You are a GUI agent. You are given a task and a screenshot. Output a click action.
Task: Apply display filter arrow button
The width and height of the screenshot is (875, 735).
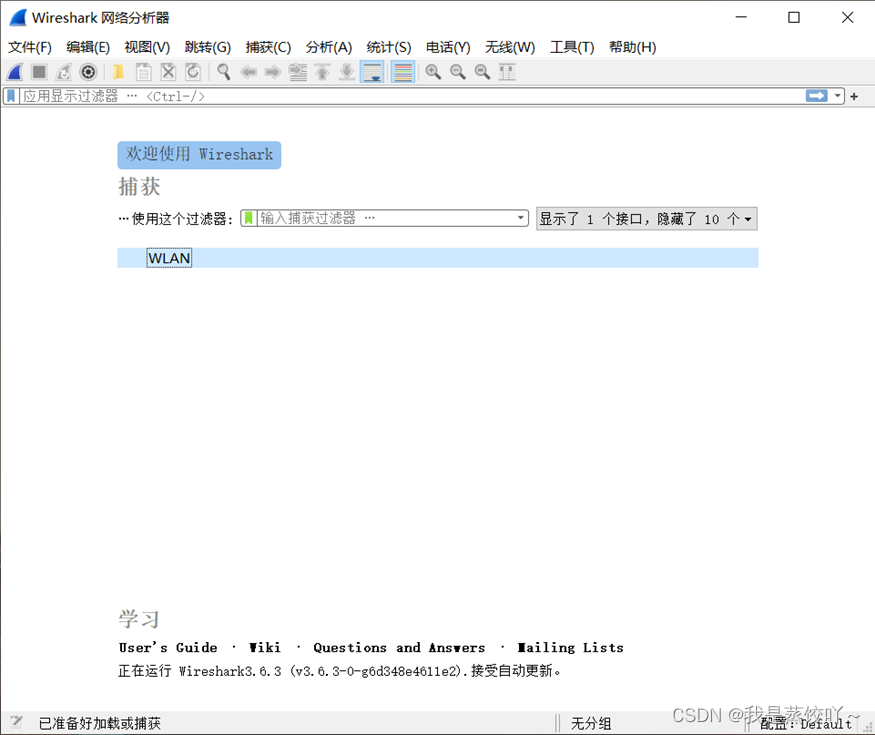point(816,96)
